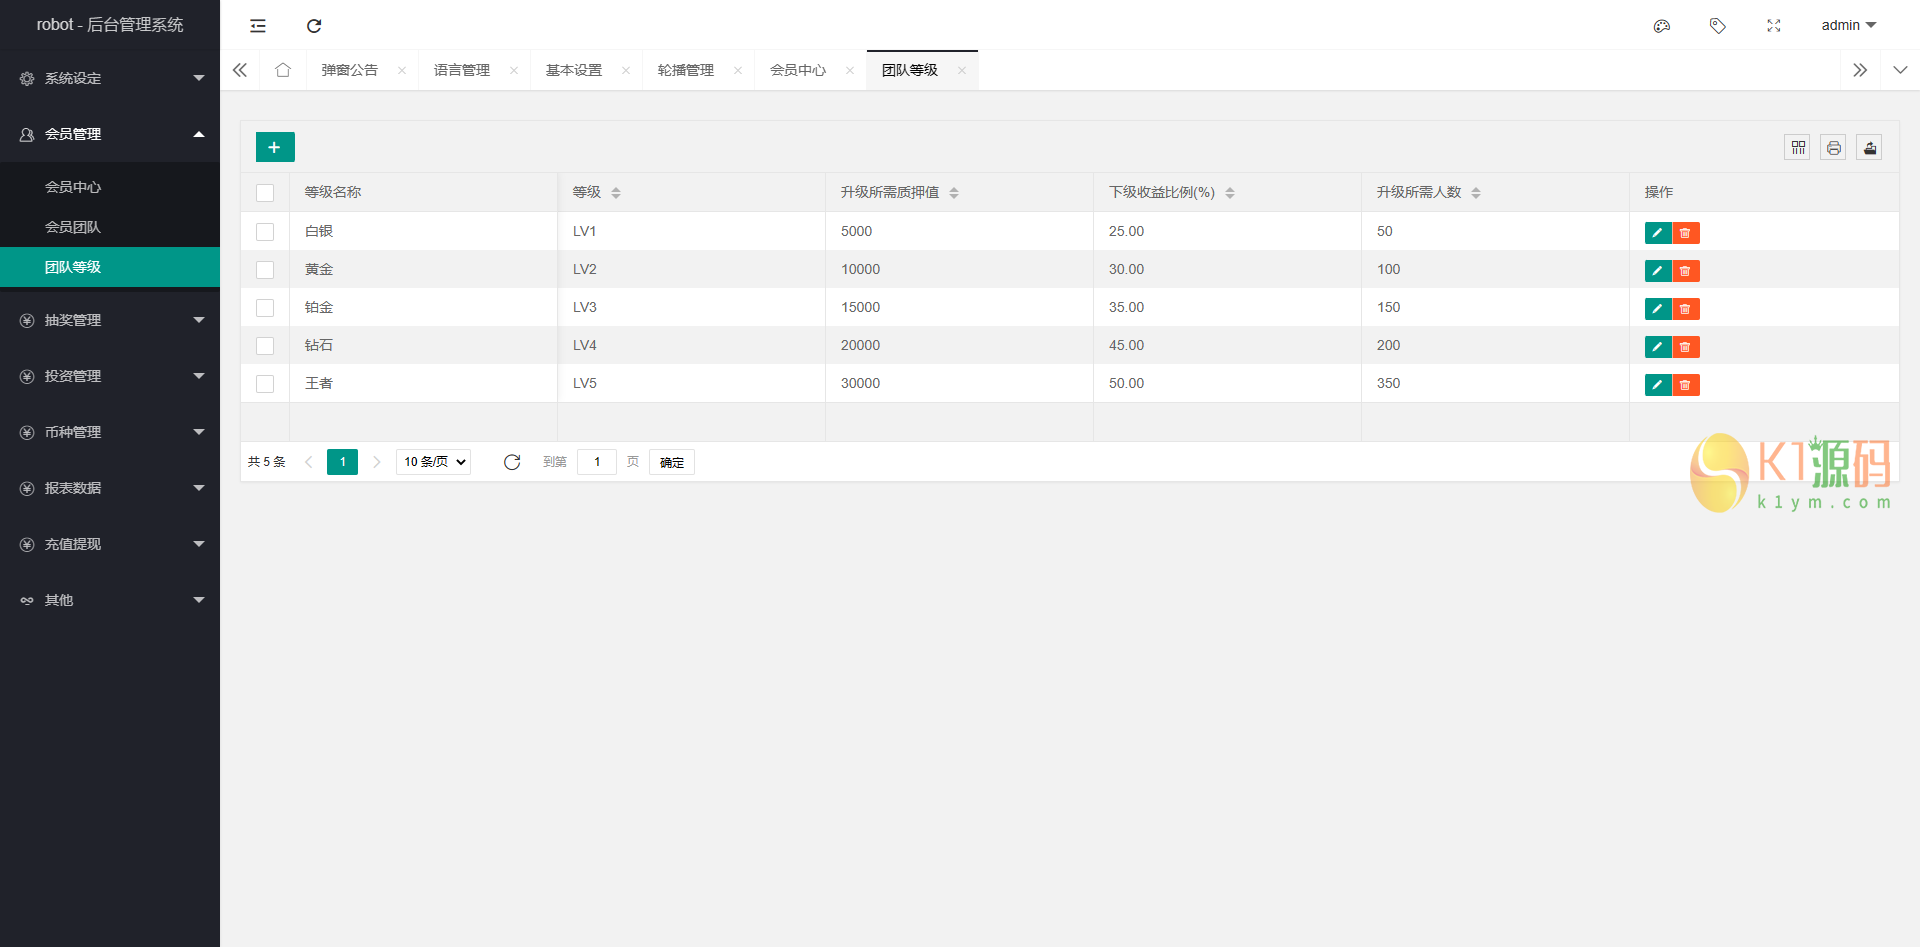Click the refresh icon in top header

pyautogui.click(x=314, y=26)
